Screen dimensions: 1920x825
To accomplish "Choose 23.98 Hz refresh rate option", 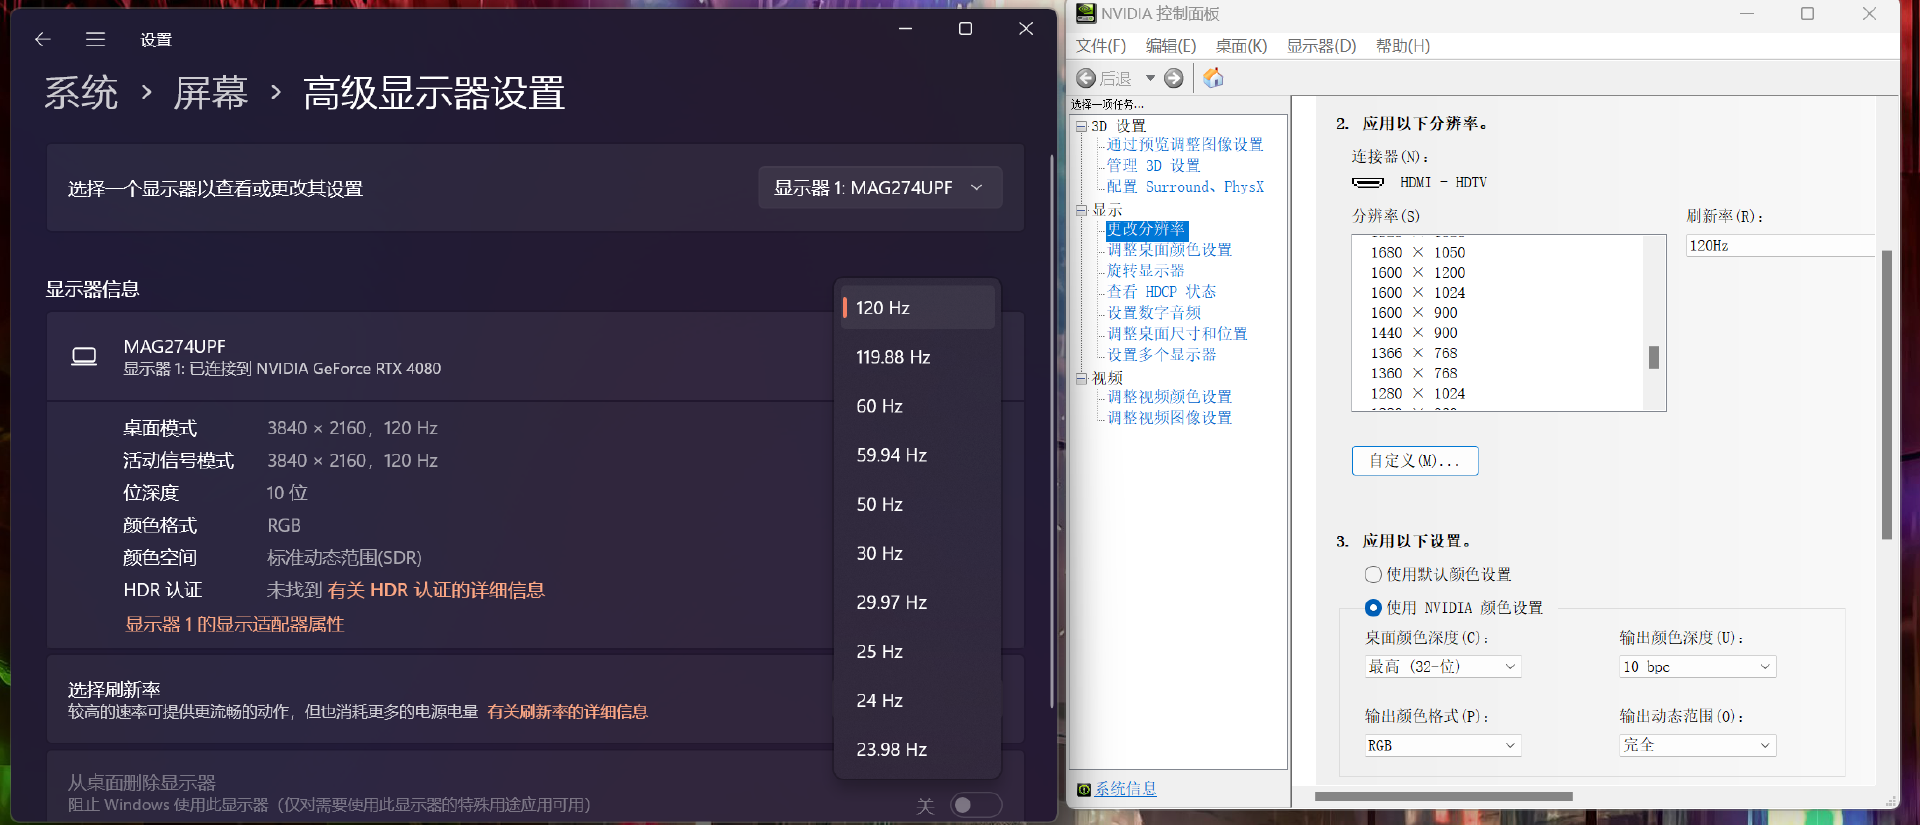I will (918, 749).
